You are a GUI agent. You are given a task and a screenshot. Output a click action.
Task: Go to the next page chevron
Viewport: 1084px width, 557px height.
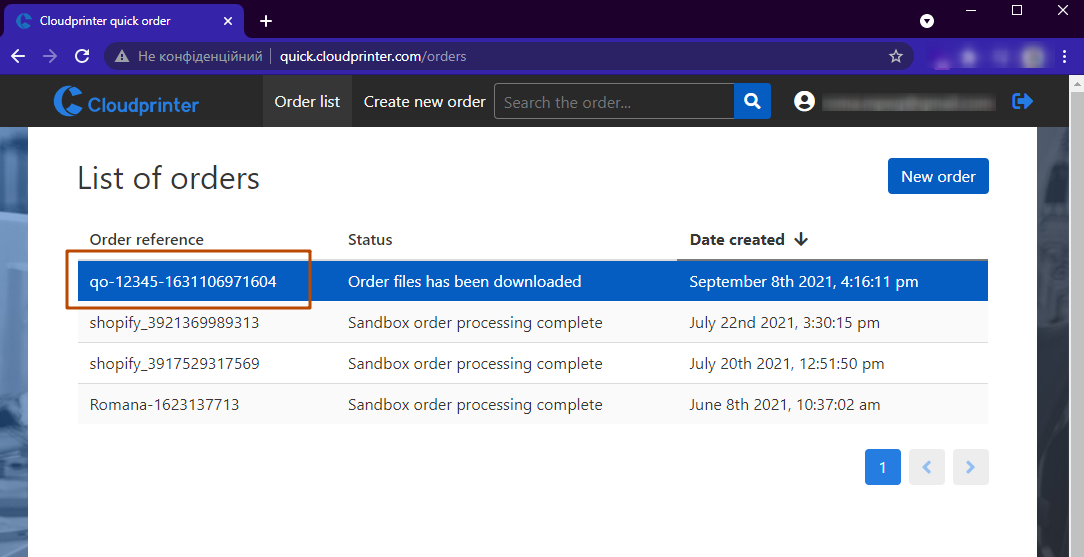(x=971, y=467)
